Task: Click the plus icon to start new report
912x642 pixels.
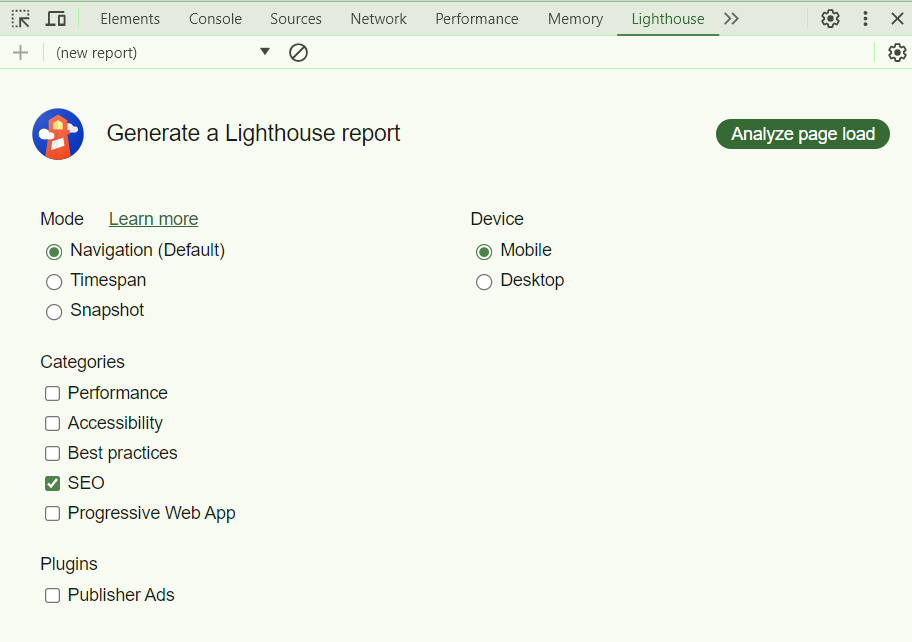Action: tap(20, 53)
